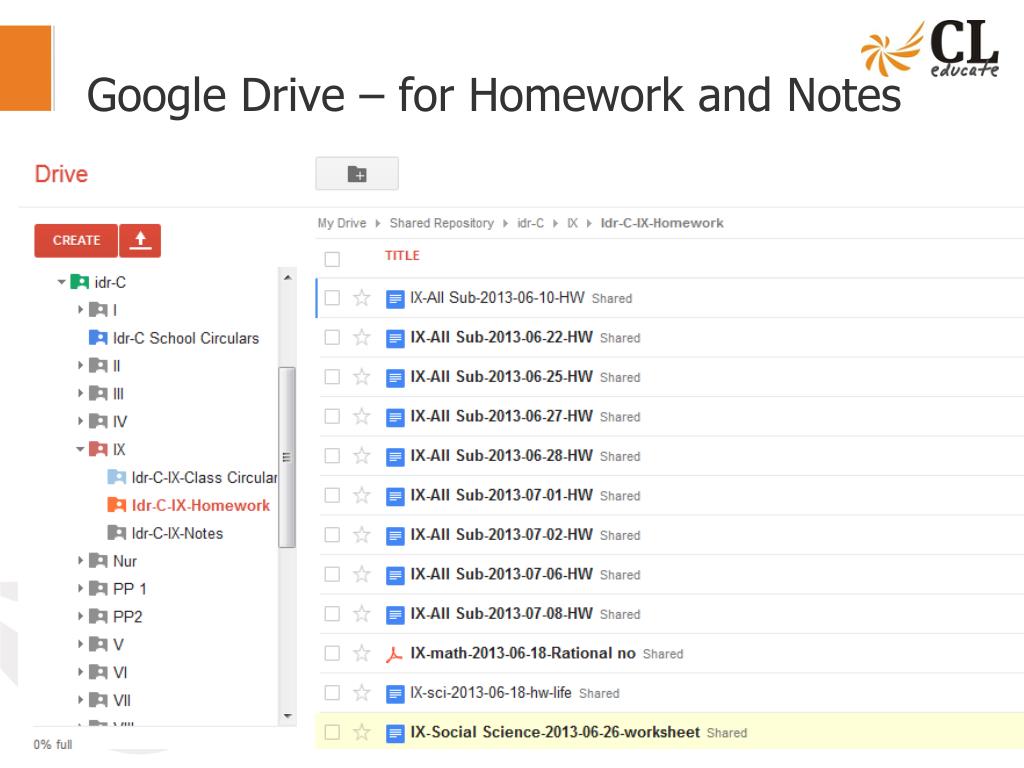Star the IX-All Sub-2013-07-06-HW file

tap(361, 574)
